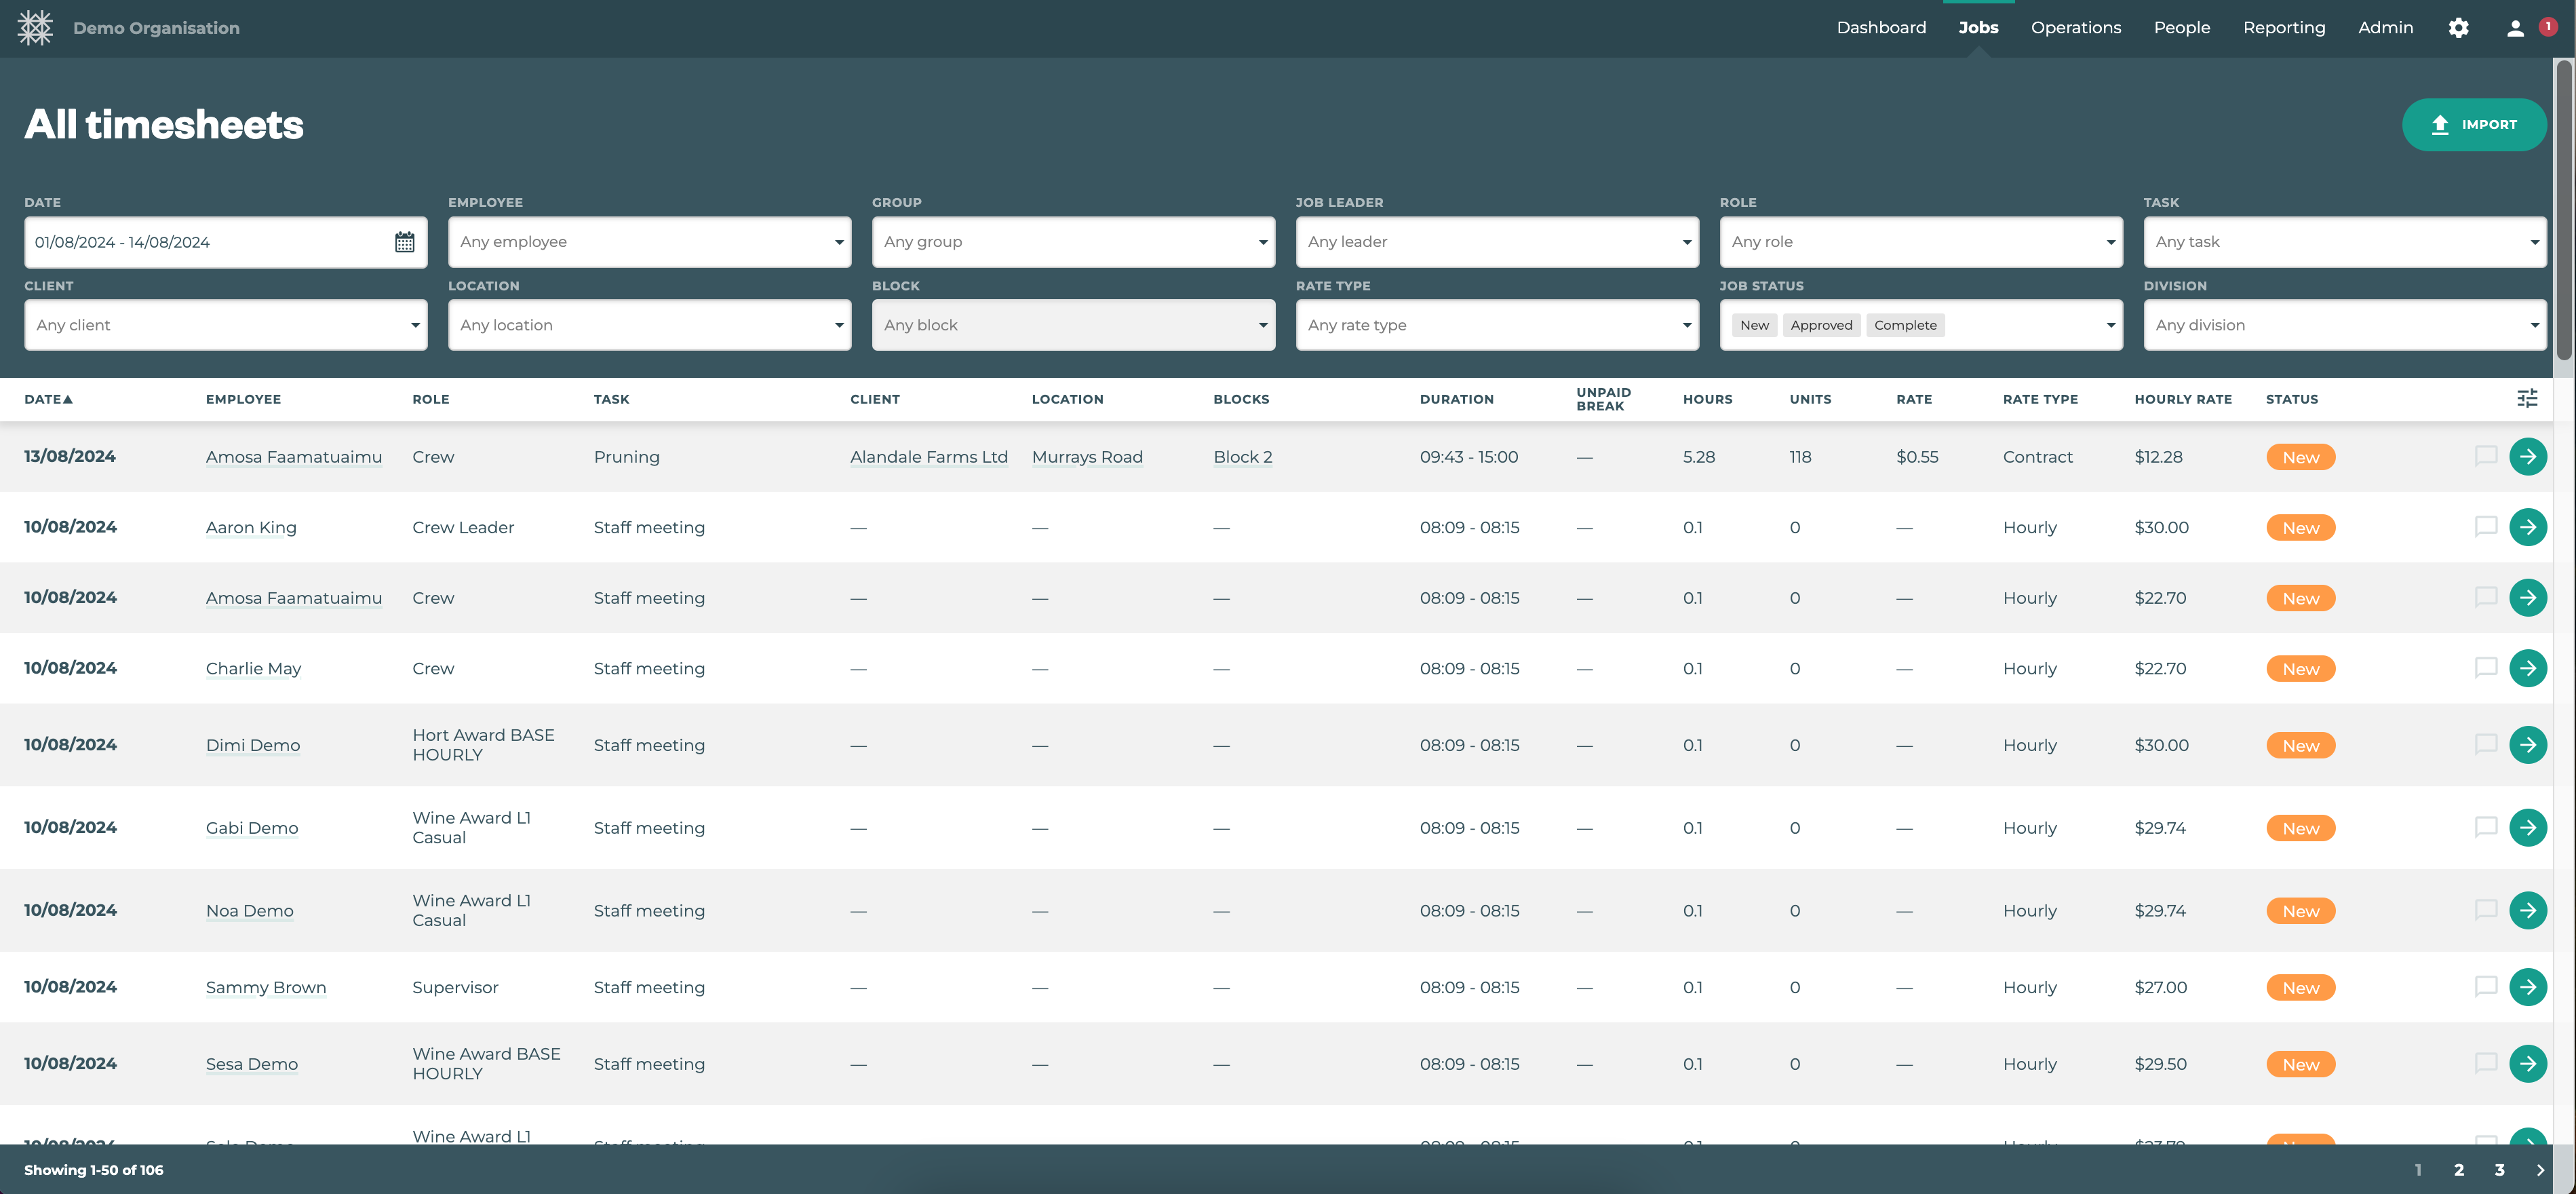
Task: Go to next page chevron
Action: [x=2540, y=1170]
